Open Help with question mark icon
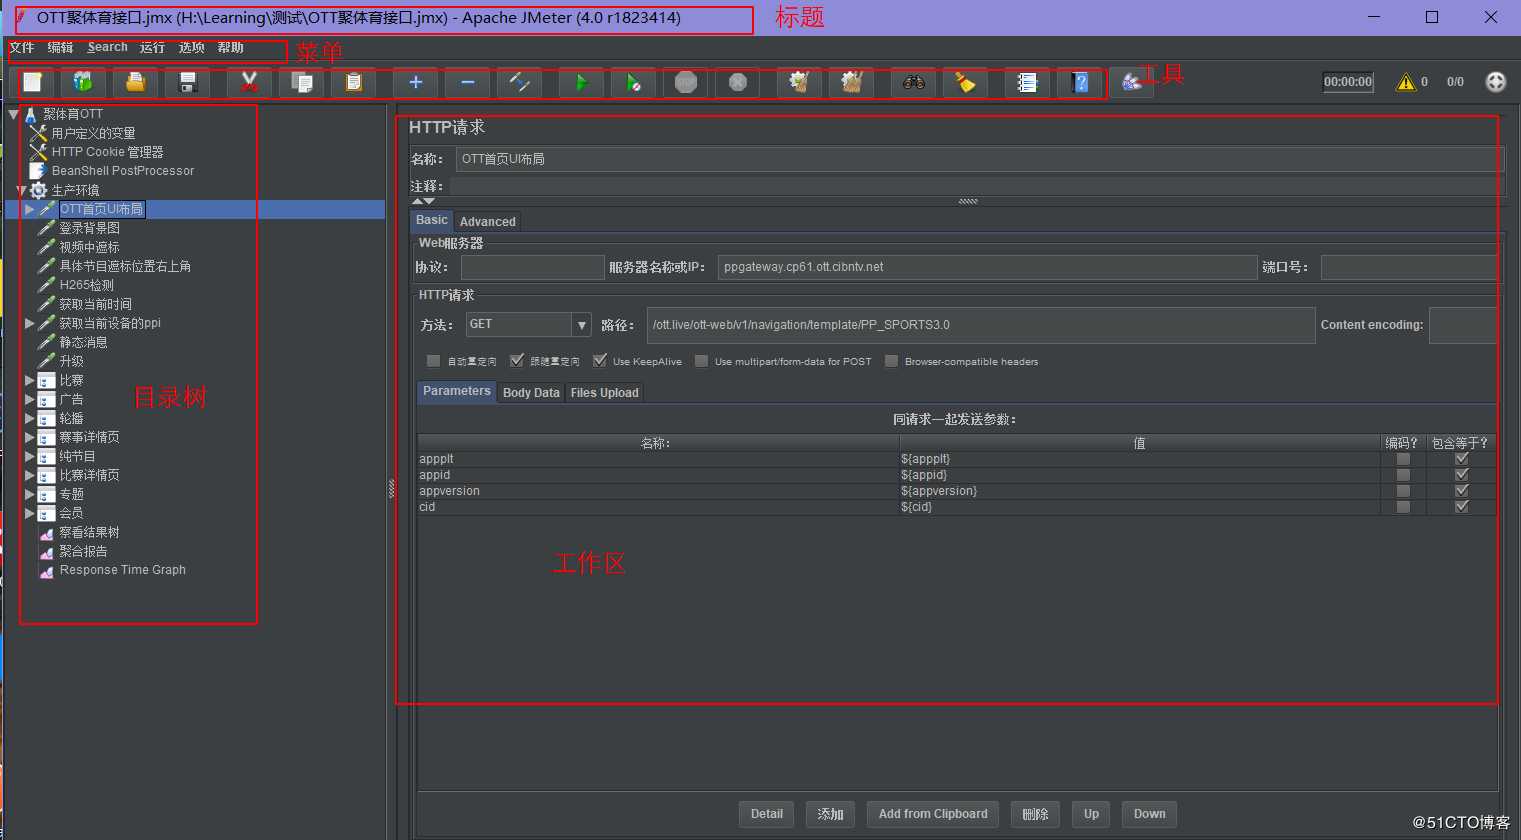The height and width of the screenshot is (840, 1521). click(1079, 83)
